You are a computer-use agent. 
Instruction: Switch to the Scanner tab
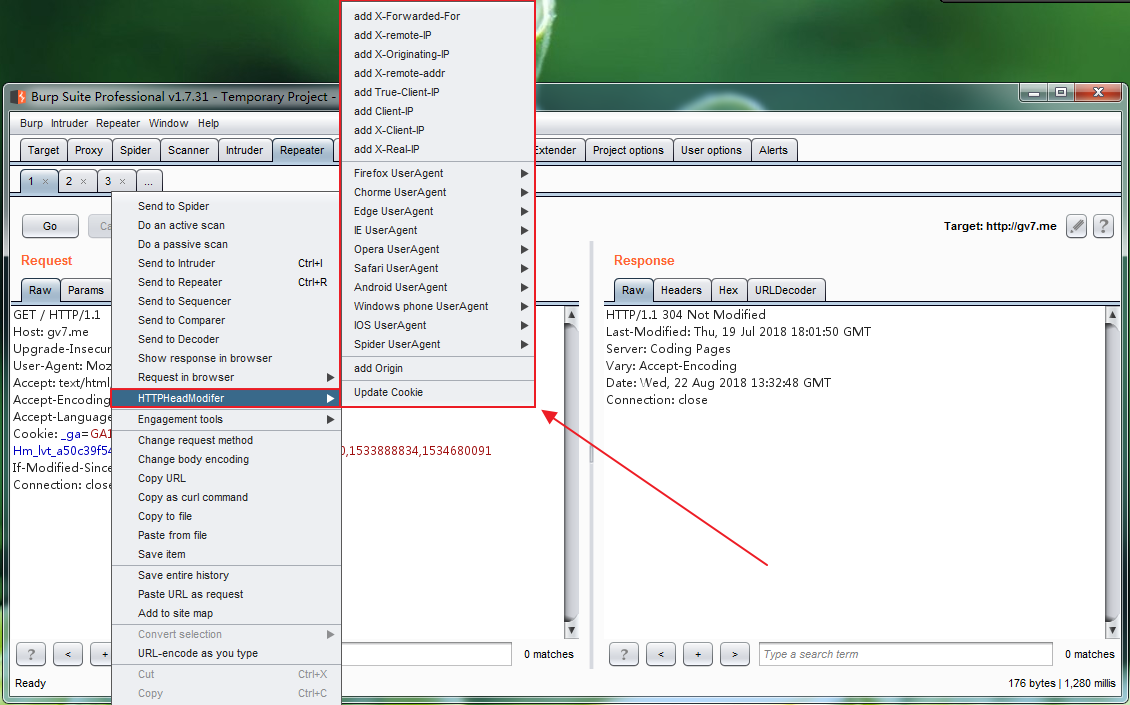(188, 150)
